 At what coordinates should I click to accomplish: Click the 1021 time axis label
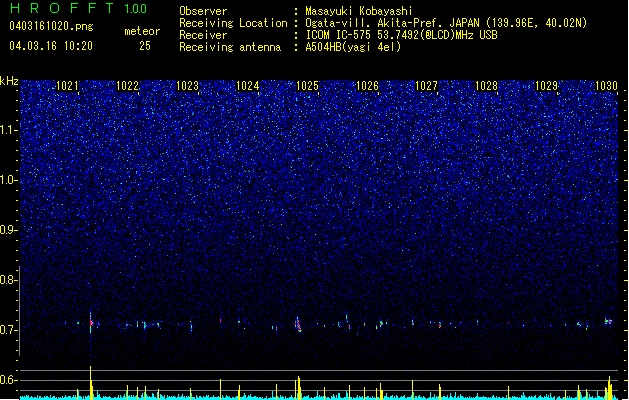[67, 86]
